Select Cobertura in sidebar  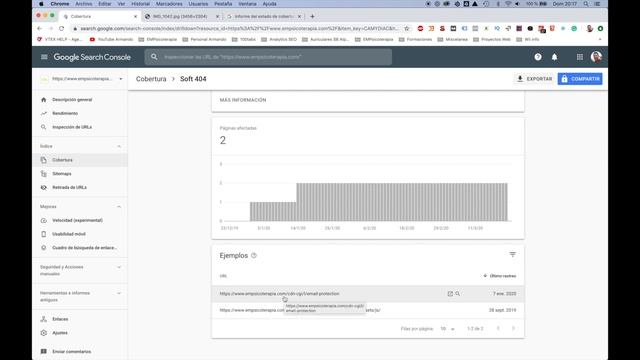pyautogui.click(x=80, y=160)
